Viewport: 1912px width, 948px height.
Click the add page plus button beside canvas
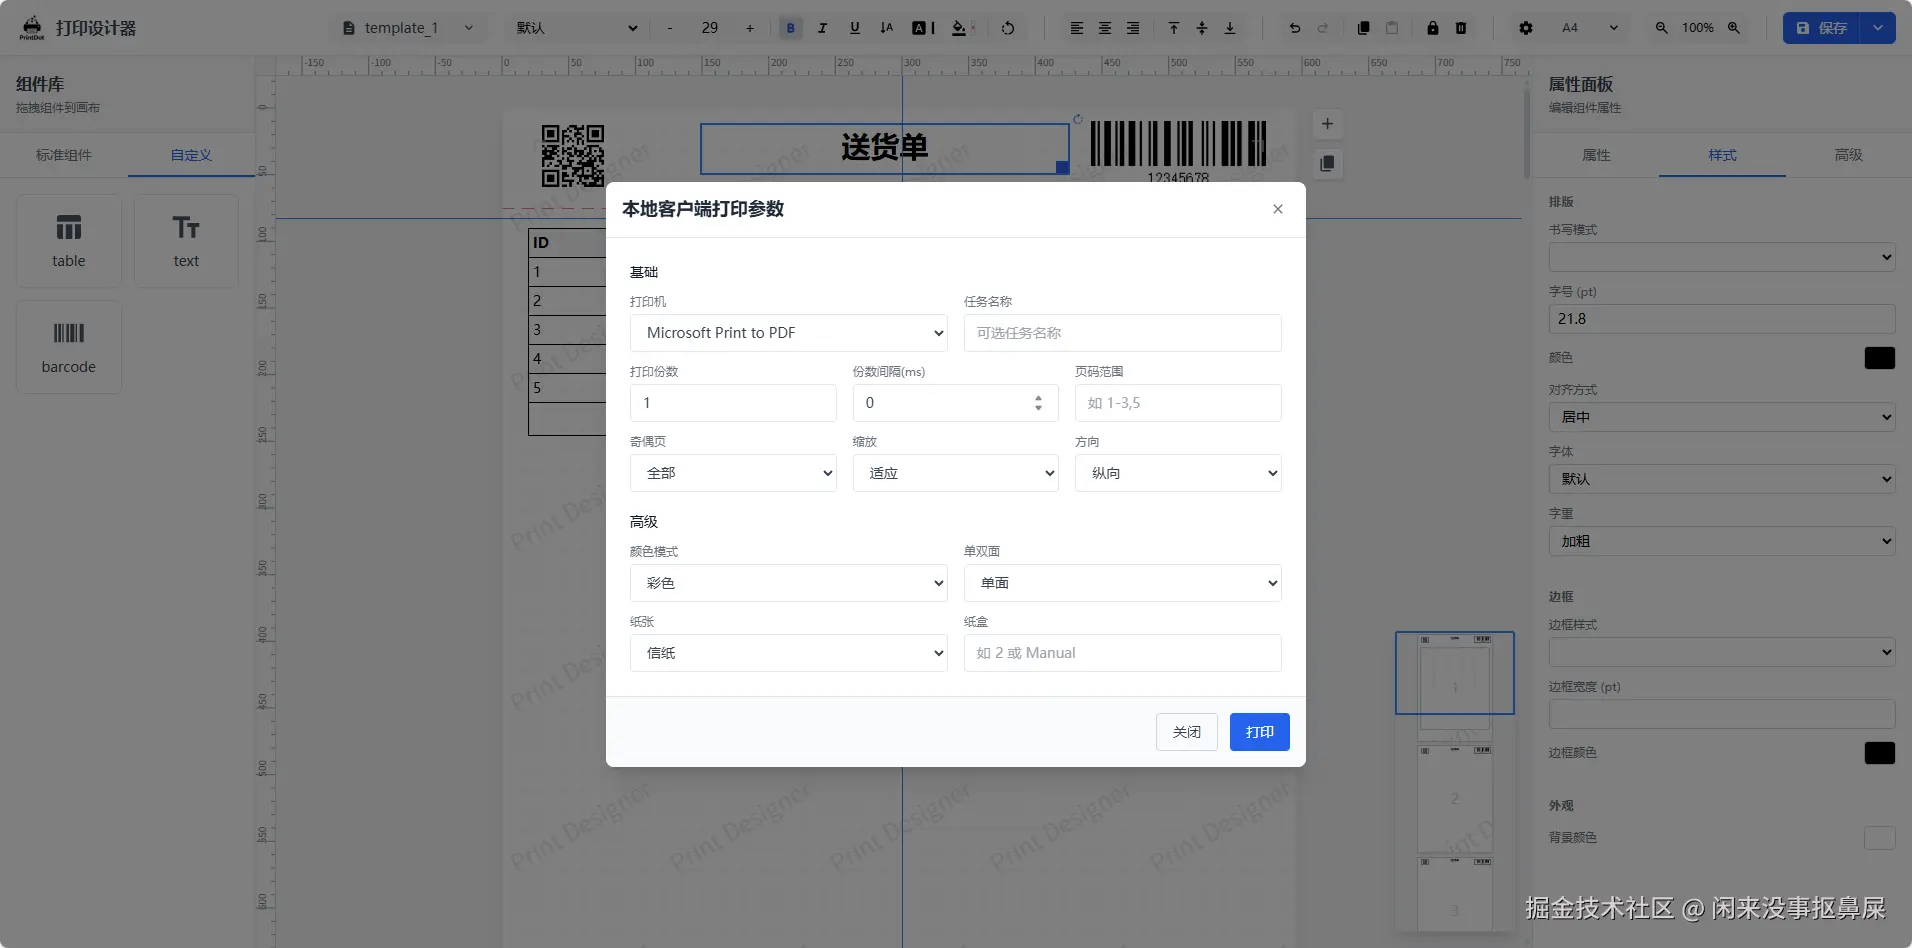pyautogui.click(x=1327, y=124)
